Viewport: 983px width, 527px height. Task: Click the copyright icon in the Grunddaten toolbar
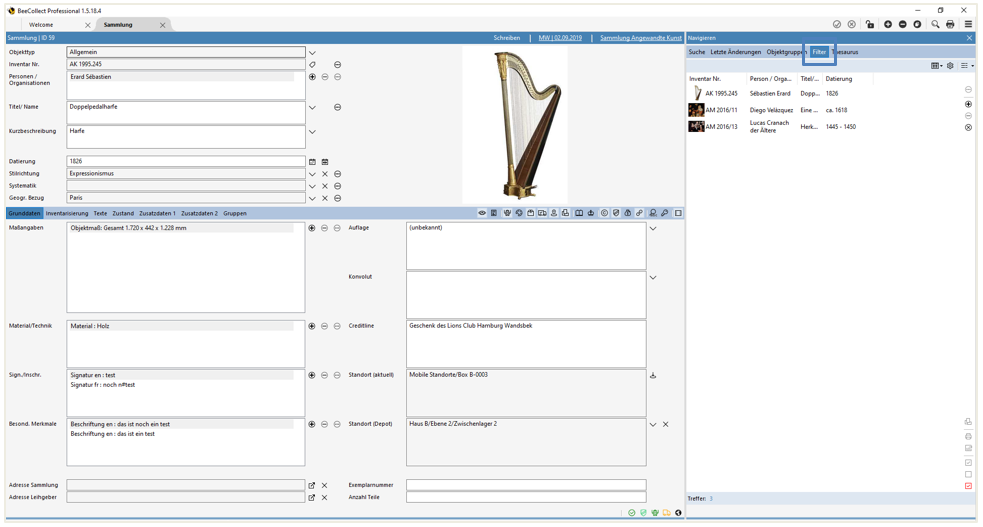click(604, 213)
